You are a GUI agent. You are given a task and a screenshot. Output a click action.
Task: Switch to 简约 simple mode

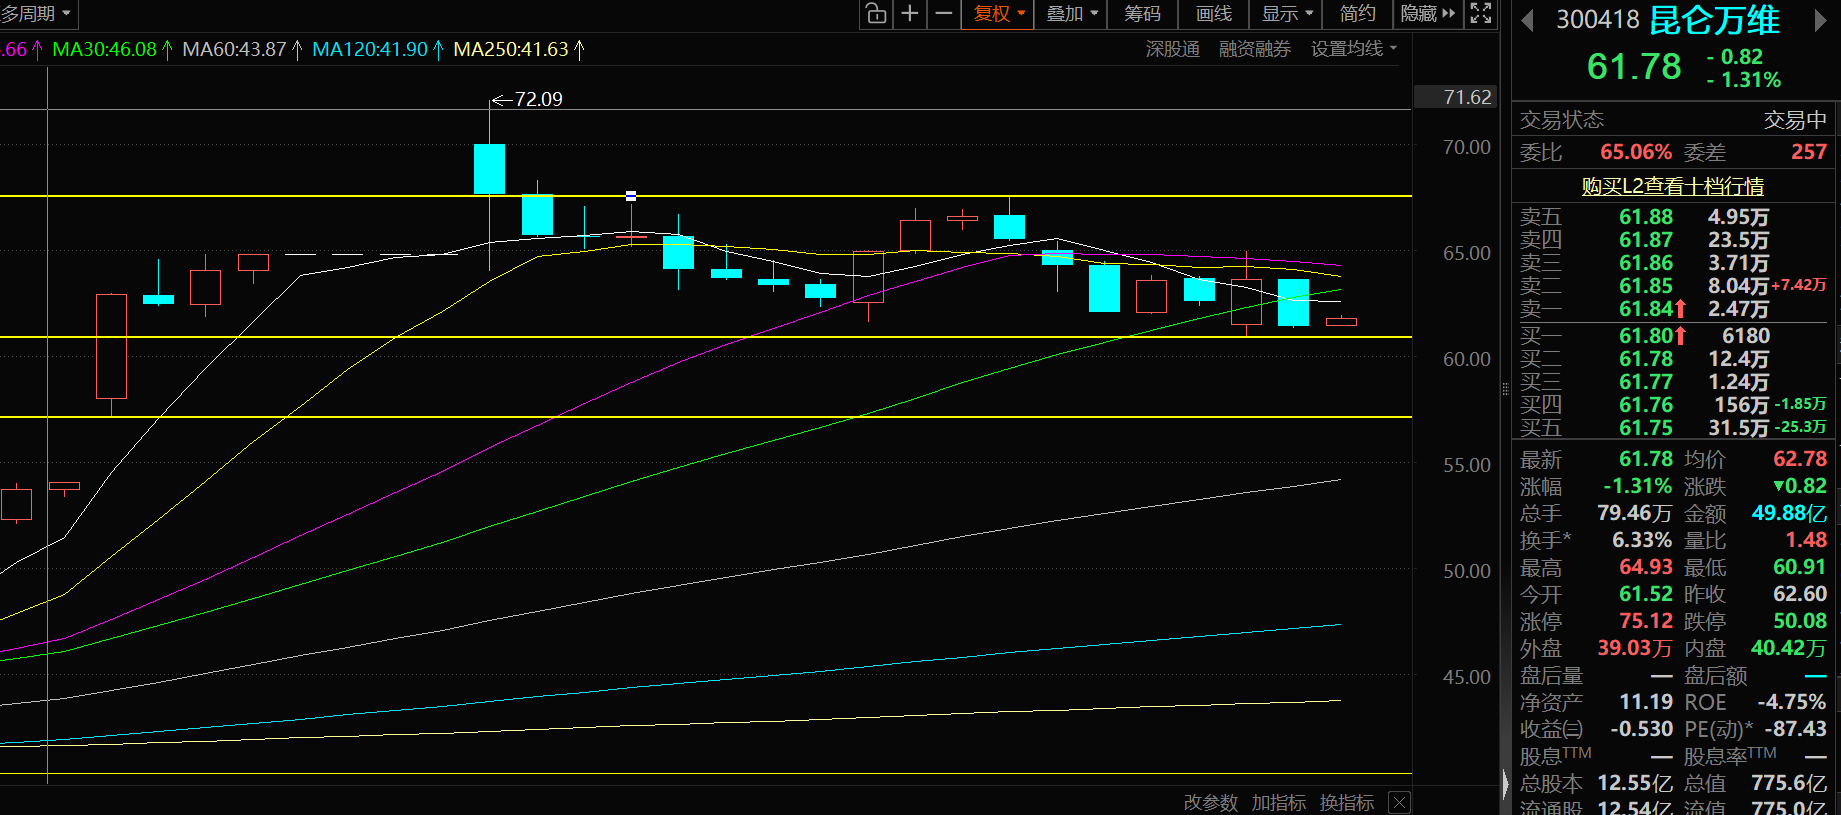pos(1358,14)
